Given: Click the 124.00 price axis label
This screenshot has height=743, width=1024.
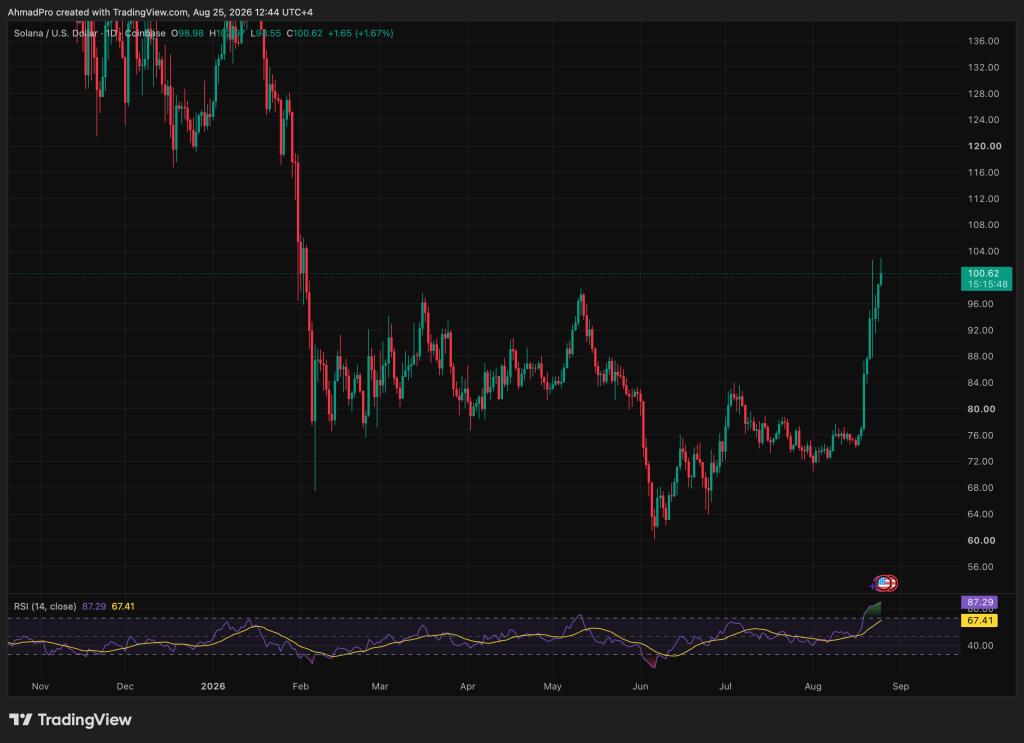Looking at the screenshot, I should click(983, 119).
